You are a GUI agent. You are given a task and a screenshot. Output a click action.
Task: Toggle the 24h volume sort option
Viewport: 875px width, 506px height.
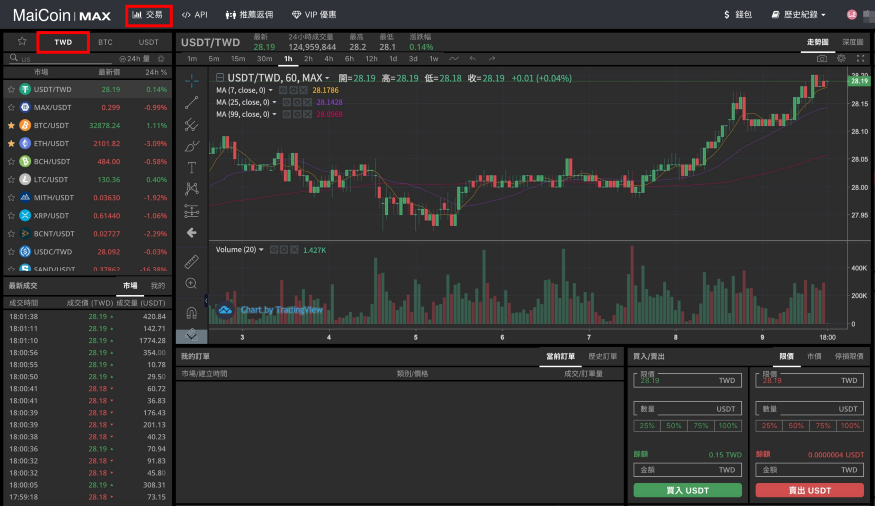[134, 59]
